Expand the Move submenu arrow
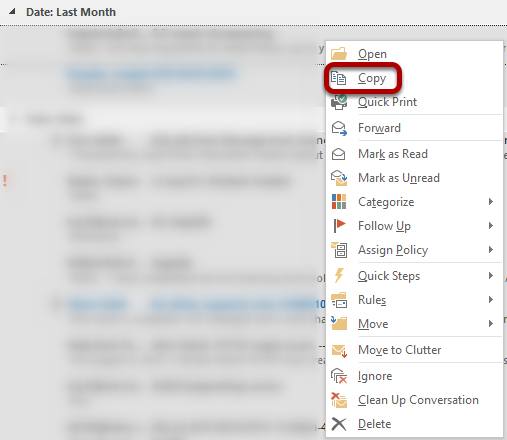Image resolution: width=507 pixels, height=440 pixels. [491, 323]
